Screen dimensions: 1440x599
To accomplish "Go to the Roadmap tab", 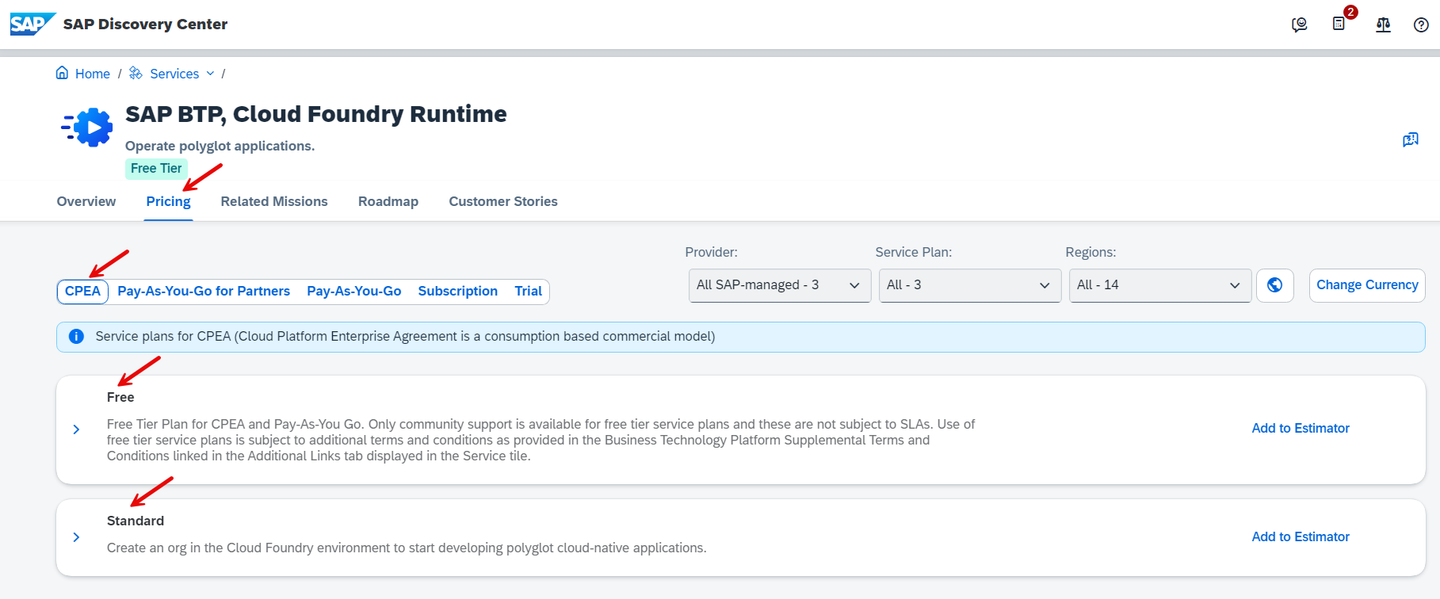I will 388,201.
